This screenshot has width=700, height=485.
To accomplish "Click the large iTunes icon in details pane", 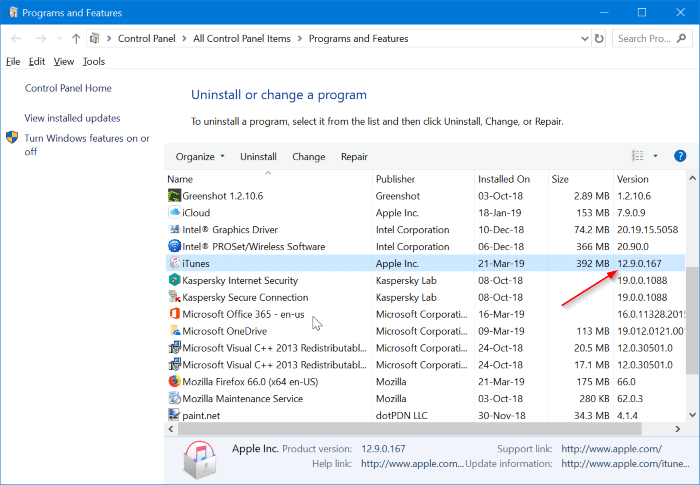I will click(200, 460).
